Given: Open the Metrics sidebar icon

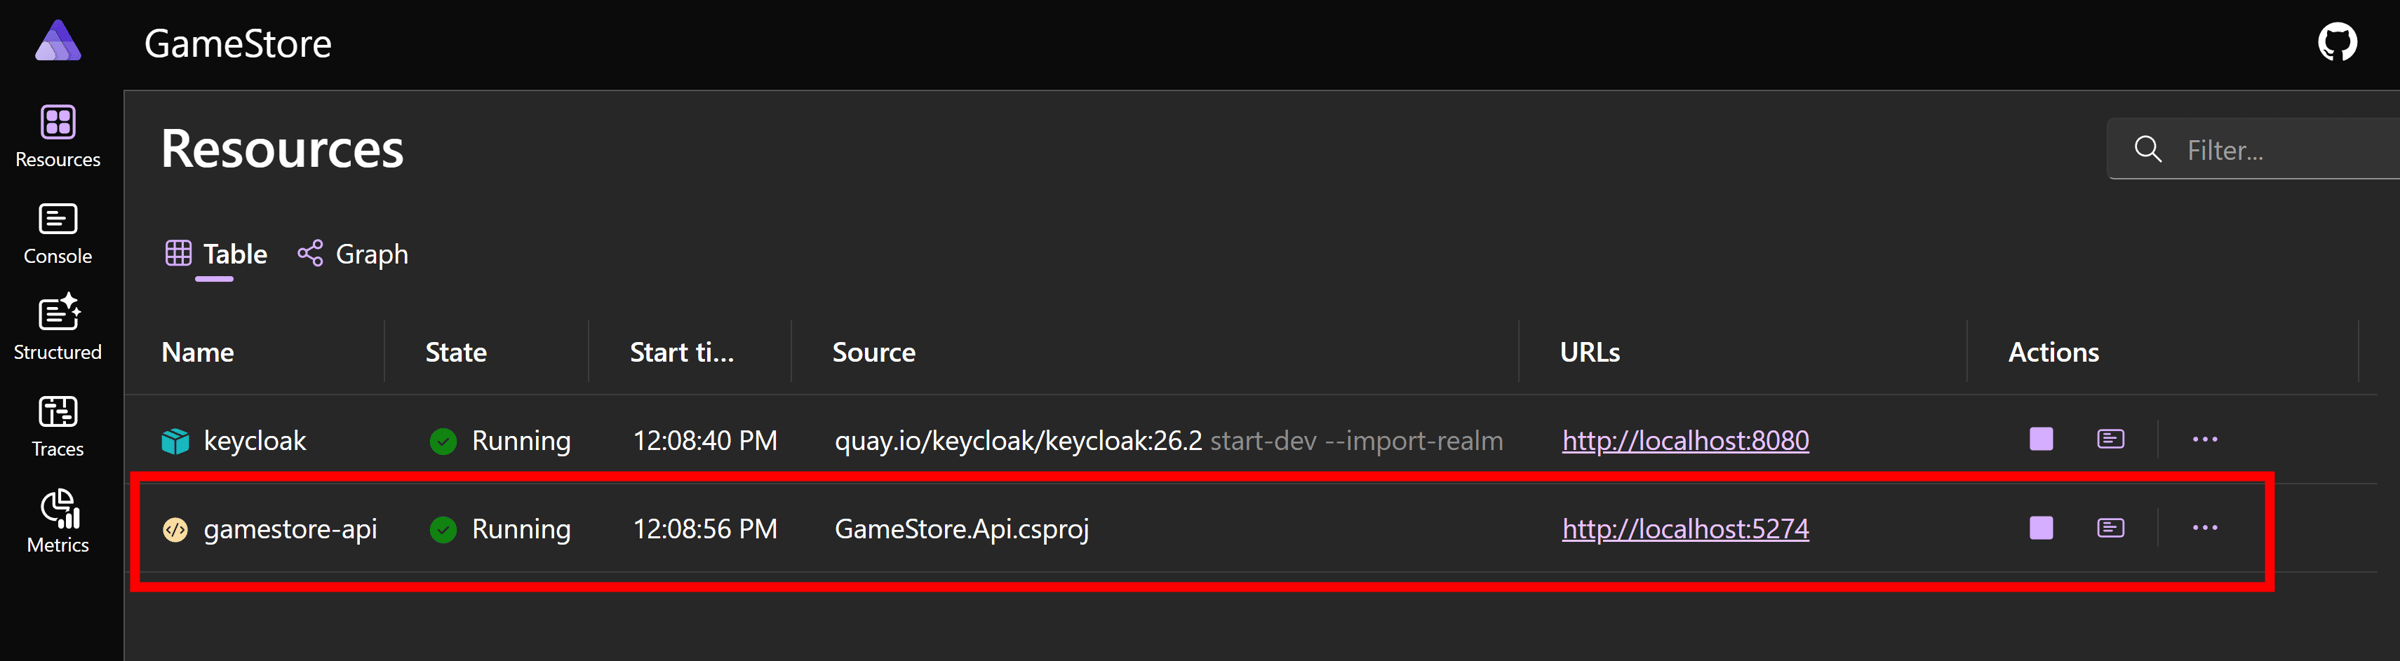Looking at the screenshot, I should [58, 521].
